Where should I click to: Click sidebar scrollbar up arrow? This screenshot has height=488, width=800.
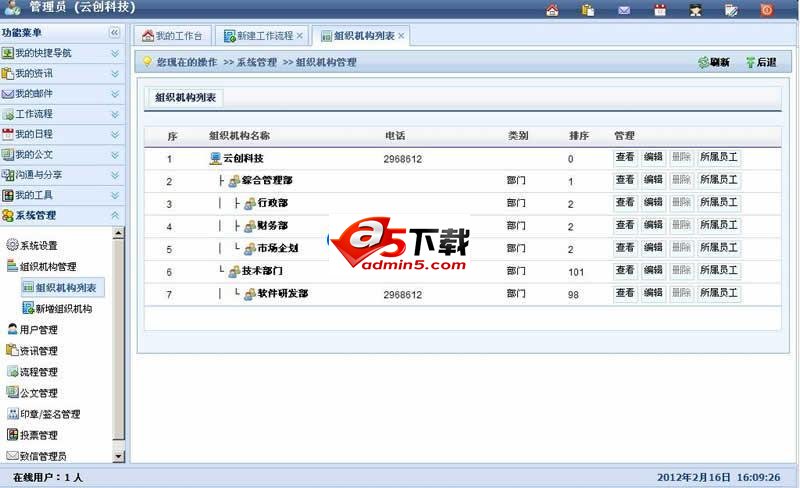click(x=118, y=233)
